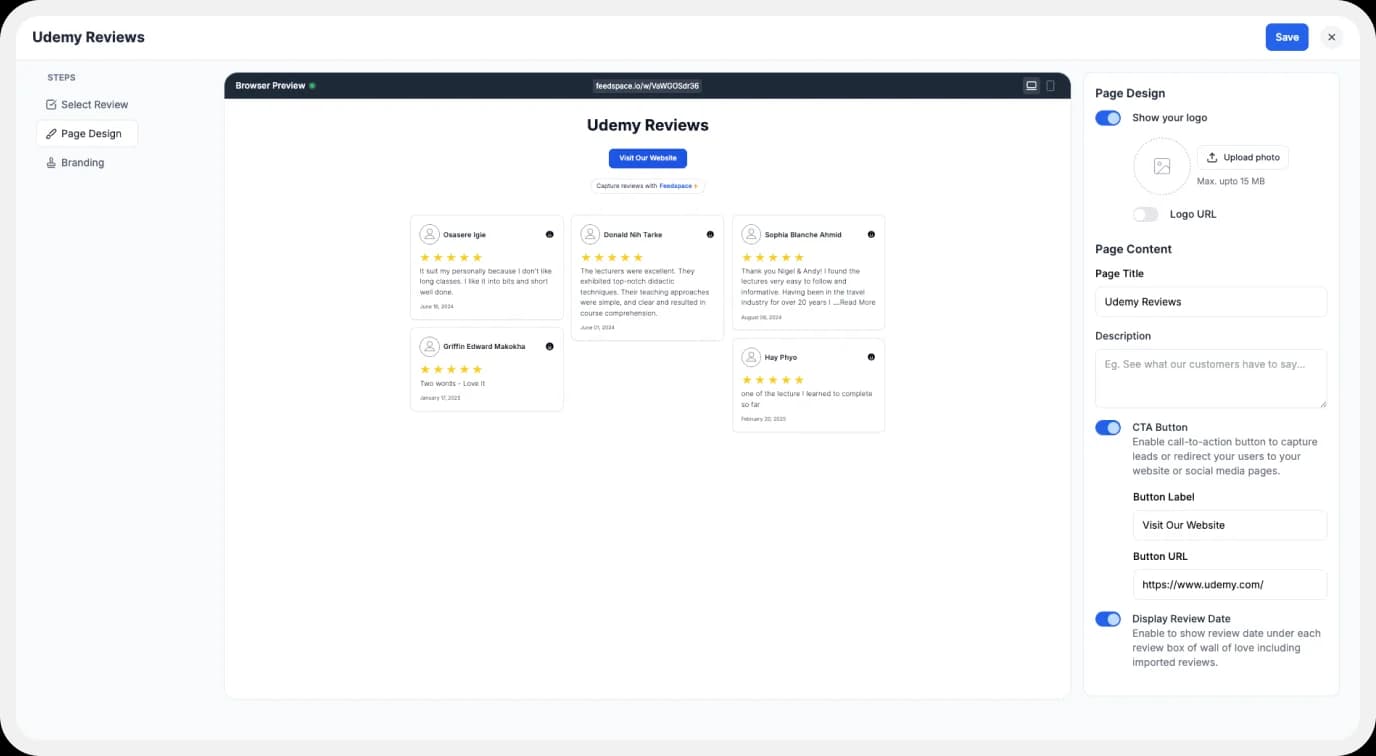
Task: Click Griffin Edward Makokha's avatar icon
Action: (x=429, y=347)
